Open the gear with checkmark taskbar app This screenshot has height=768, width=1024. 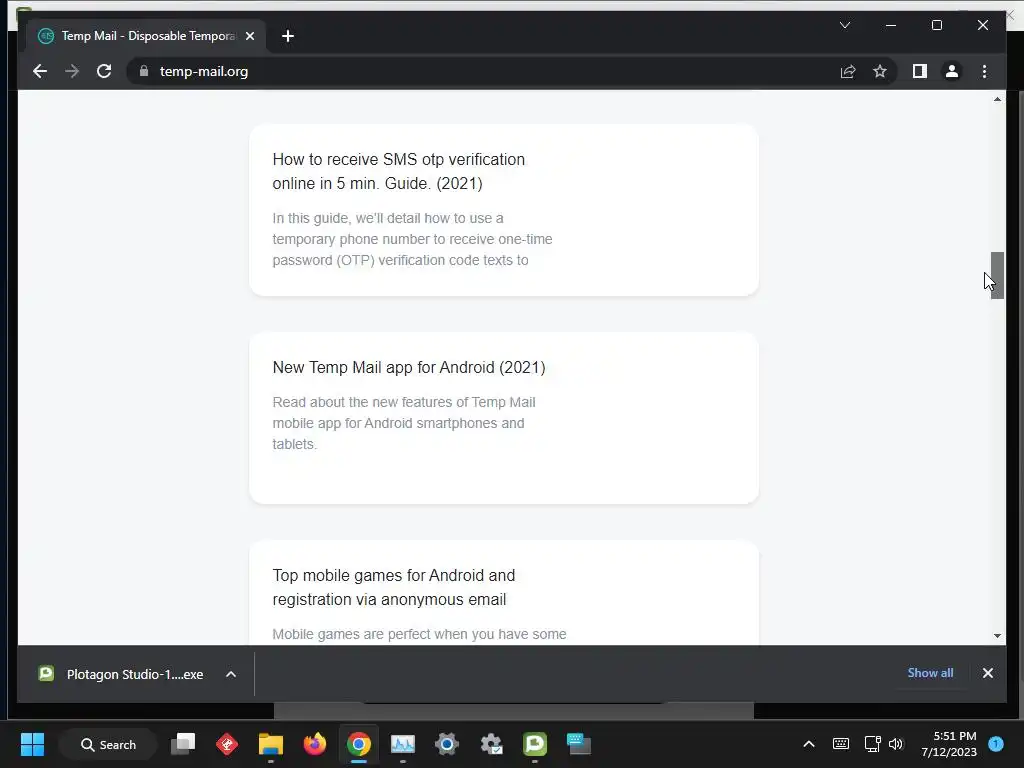tap(491, 744)
